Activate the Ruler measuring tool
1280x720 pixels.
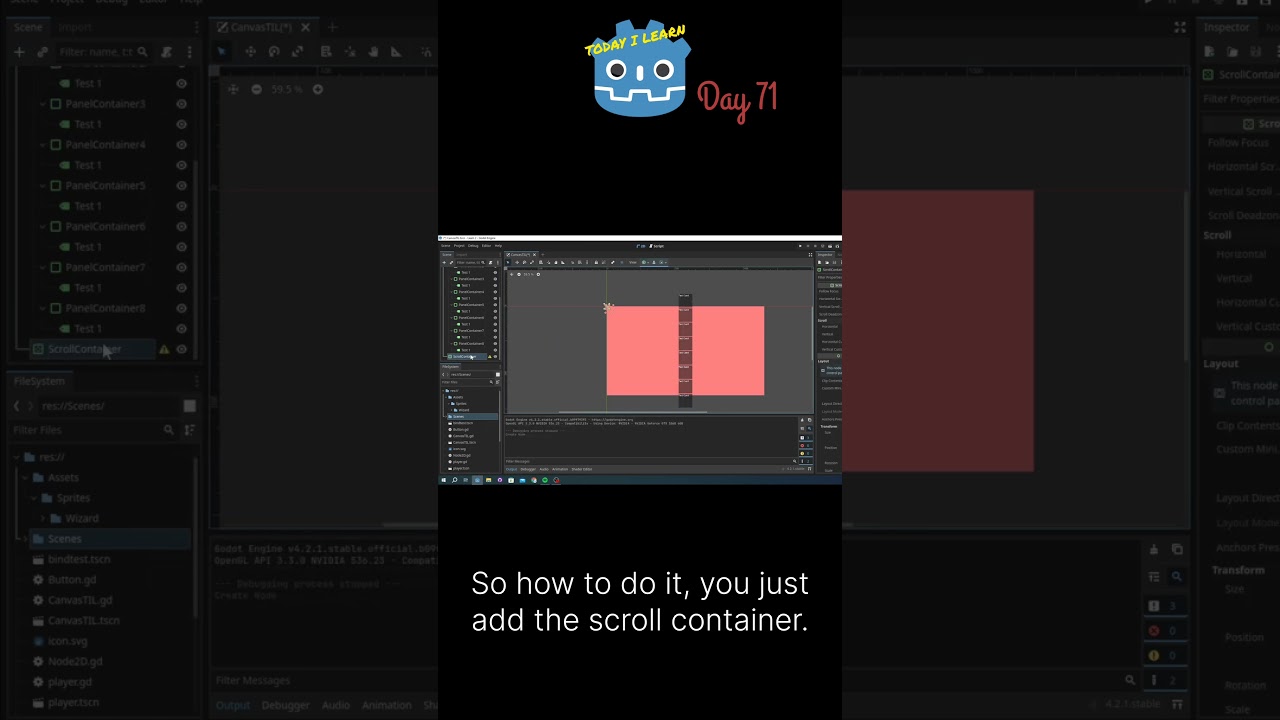click(x=396, y=52)
